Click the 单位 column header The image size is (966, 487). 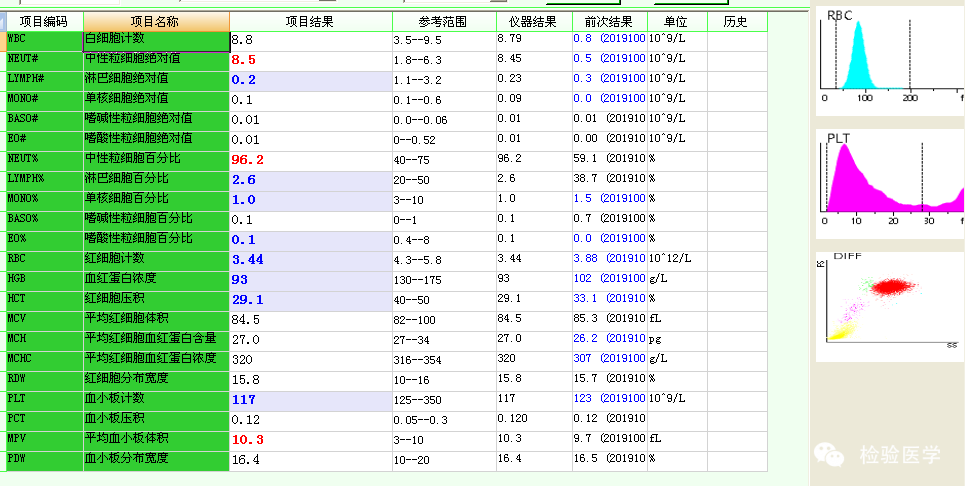click(x=677, y=22)
